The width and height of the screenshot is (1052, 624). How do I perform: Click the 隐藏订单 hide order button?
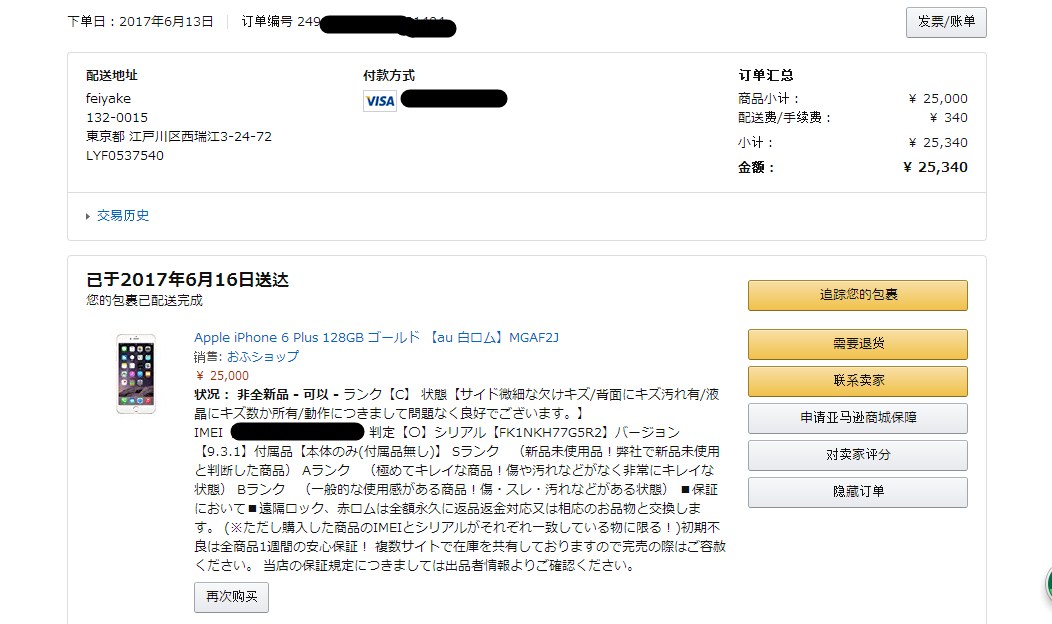(857, 492)
